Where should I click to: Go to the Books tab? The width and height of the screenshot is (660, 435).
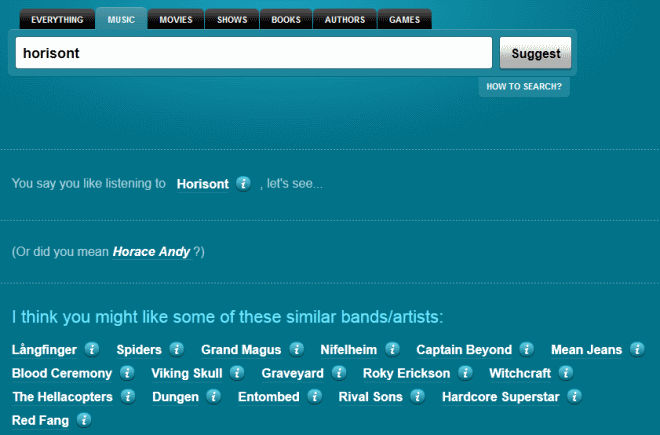click(x=286, y=19)
